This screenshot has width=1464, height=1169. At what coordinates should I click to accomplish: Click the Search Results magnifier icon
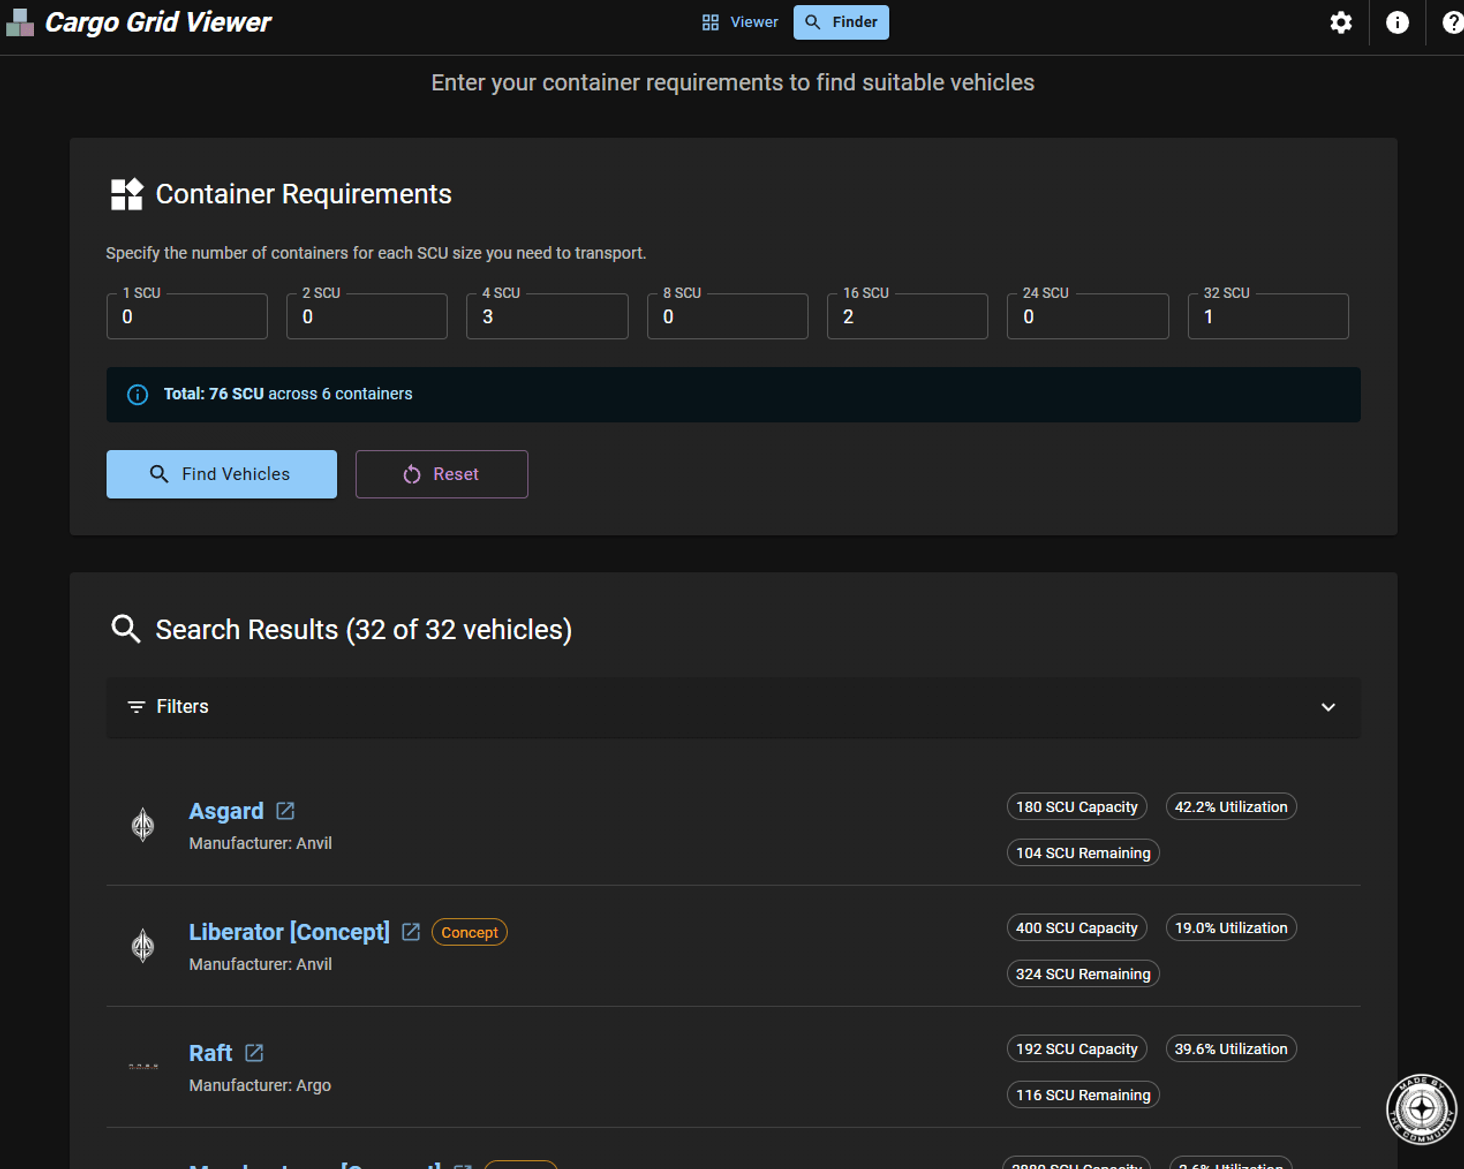pos(126,629)
